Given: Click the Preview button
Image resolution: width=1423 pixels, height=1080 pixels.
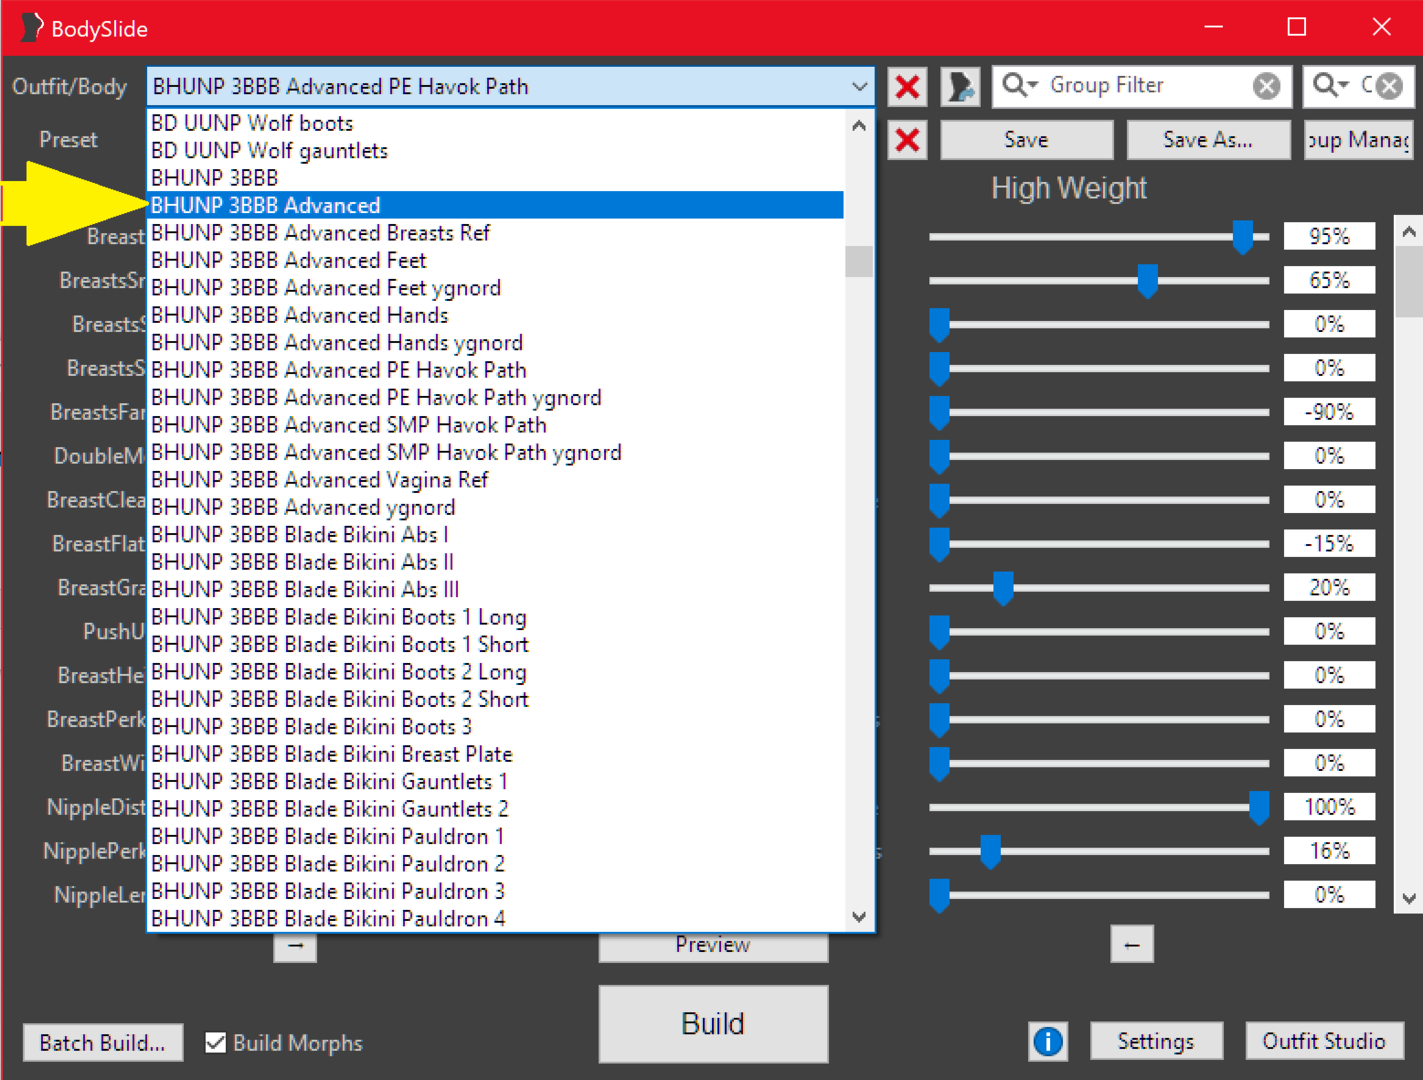Looking at the screenshot, I should click(x=713, y=946).
